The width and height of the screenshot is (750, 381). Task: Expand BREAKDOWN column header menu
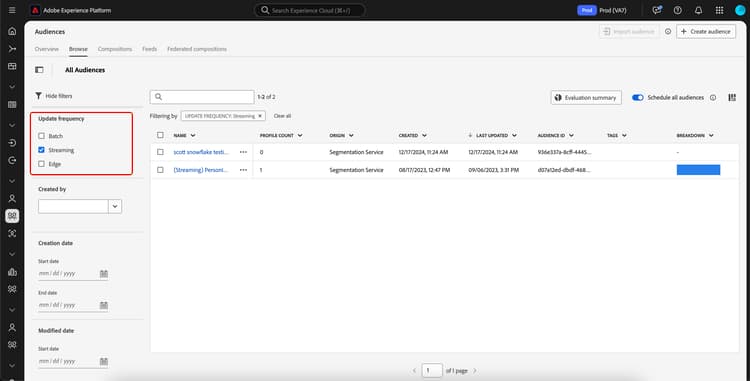711,136
